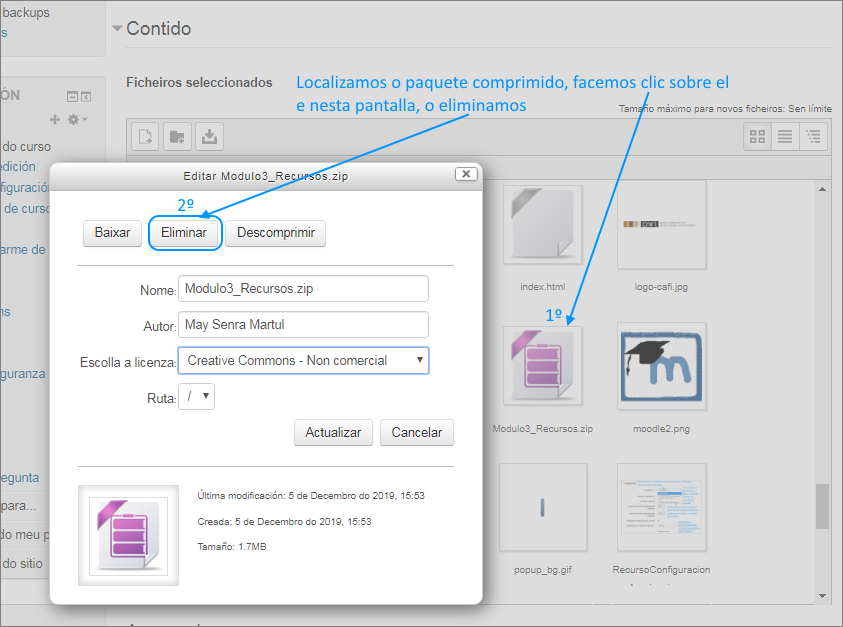Image resolution: width=843 pixels, height=627 pixels.
Task: Select the Nome input field
Action: [x=303, y=289]
